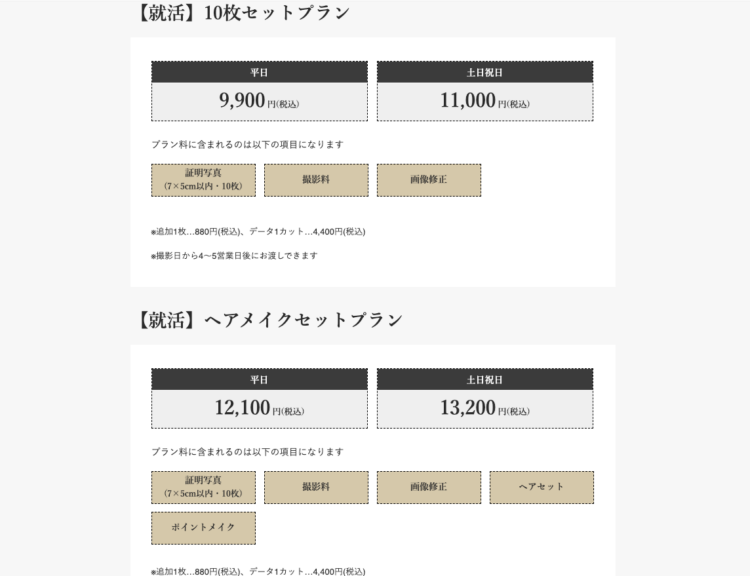This screenshot has height=576, width=750.
Task: Click the 【就活】ヘアメイクセットプラン heading
Action: point(269,320)
